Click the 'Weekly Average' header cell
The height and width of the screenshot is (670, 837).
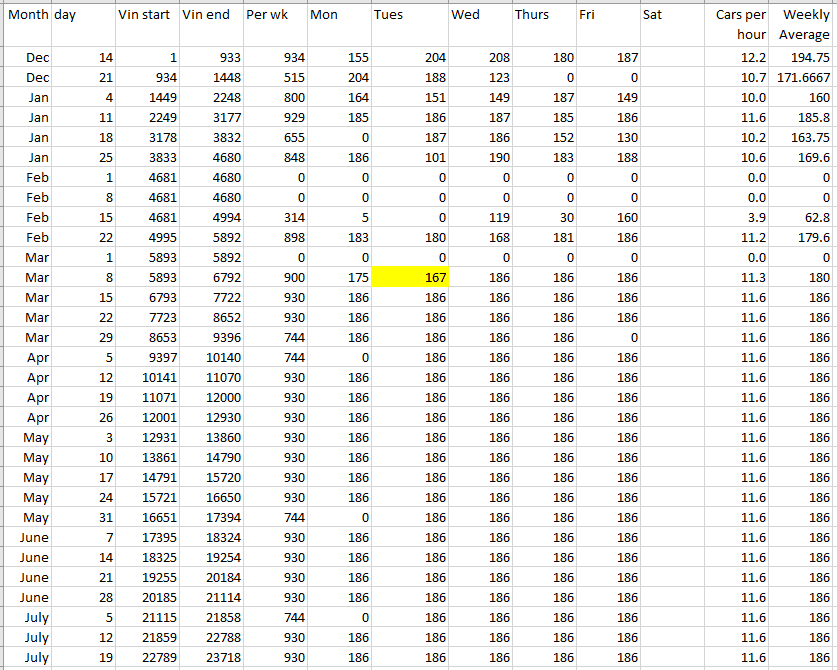pos(803,25)
